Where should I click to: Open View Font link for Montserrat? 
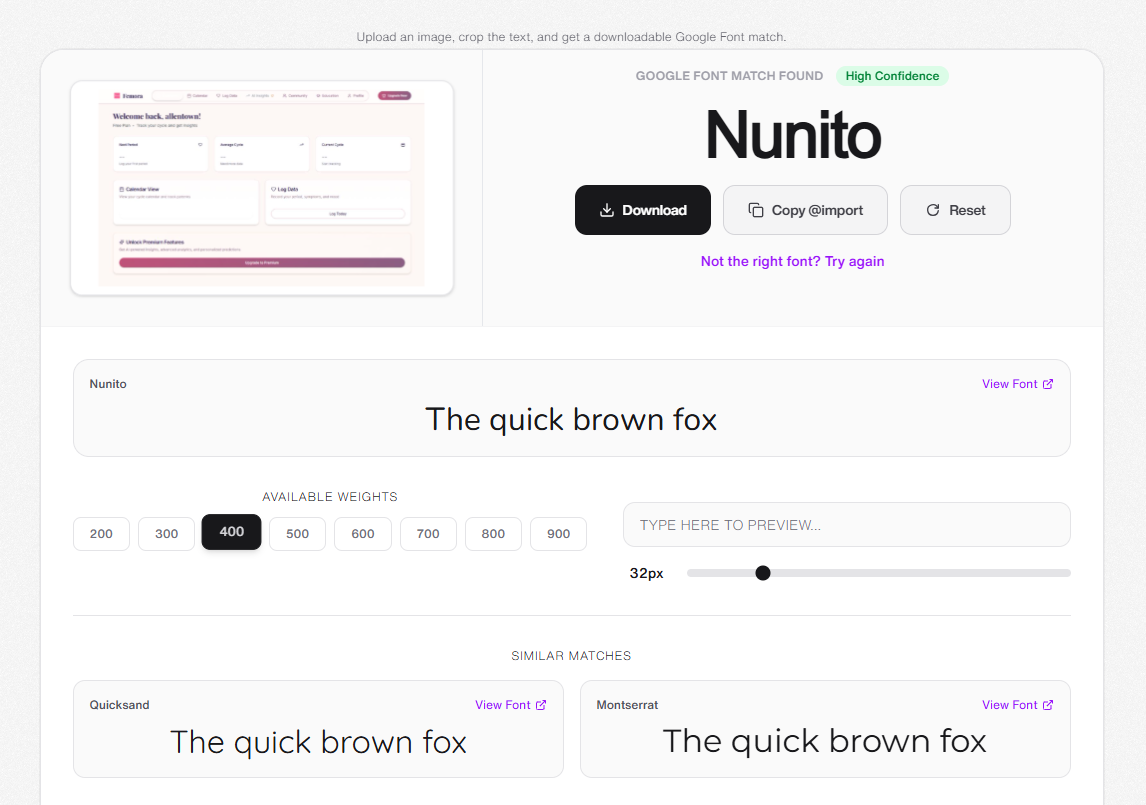tap(1017, 705)
